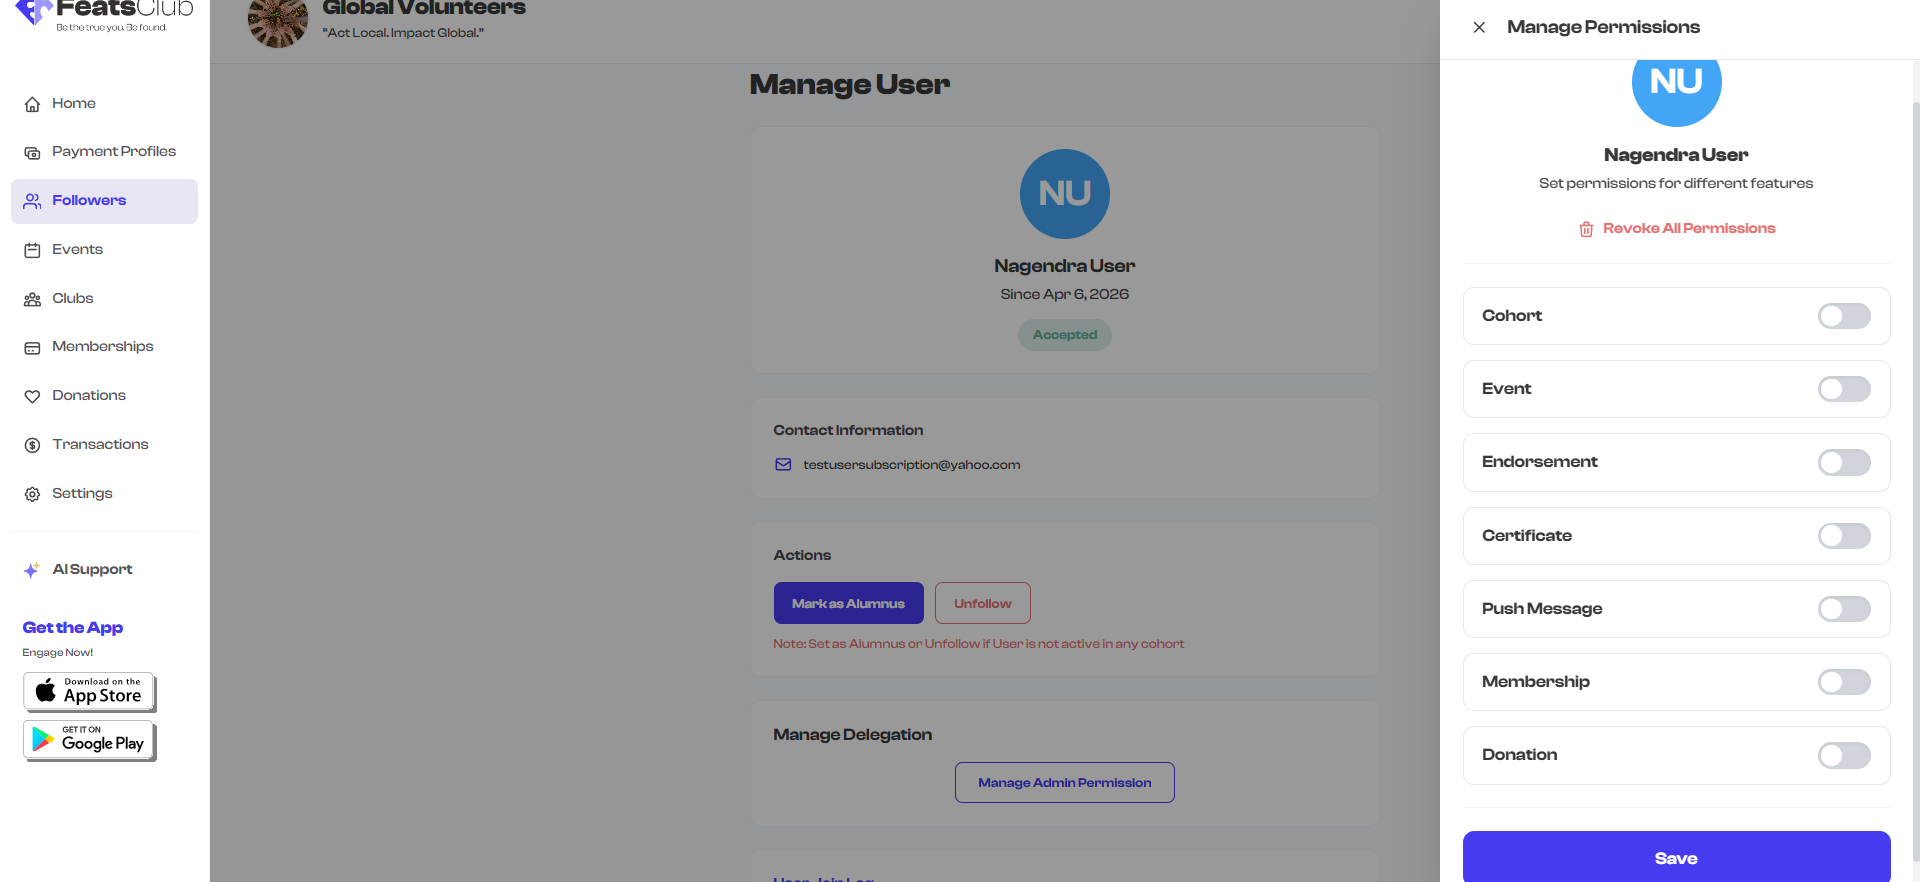1920x882 pixels.
Task: Click the Since Apr 6, 2026 text
Action: click(x=1064, y=294)
